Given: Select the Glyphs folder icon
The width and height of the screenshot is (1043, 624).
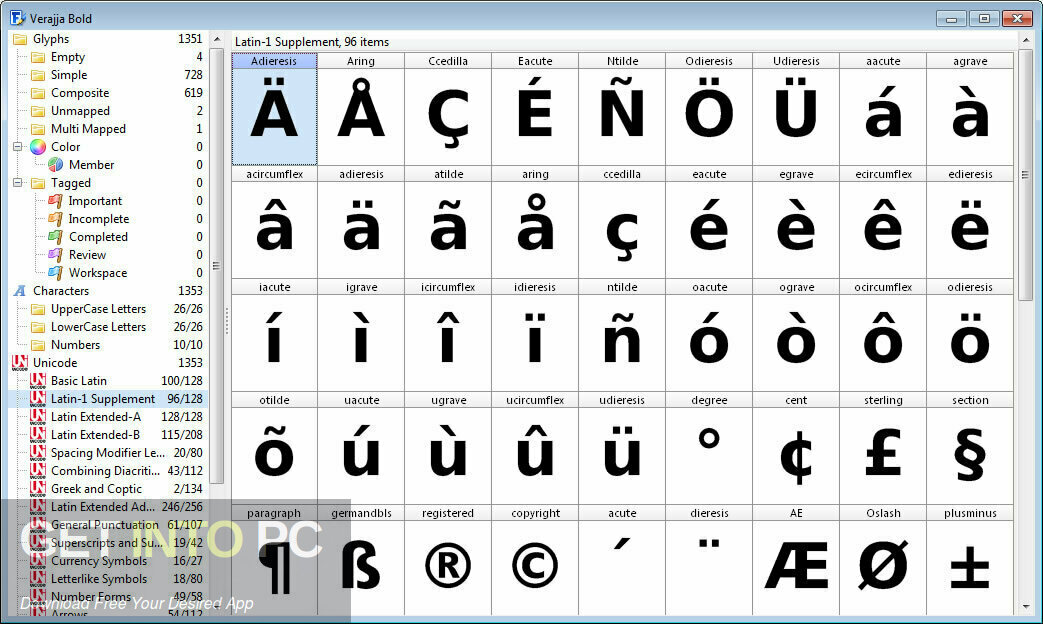Looking at the screenshot, I should point(21,39).
